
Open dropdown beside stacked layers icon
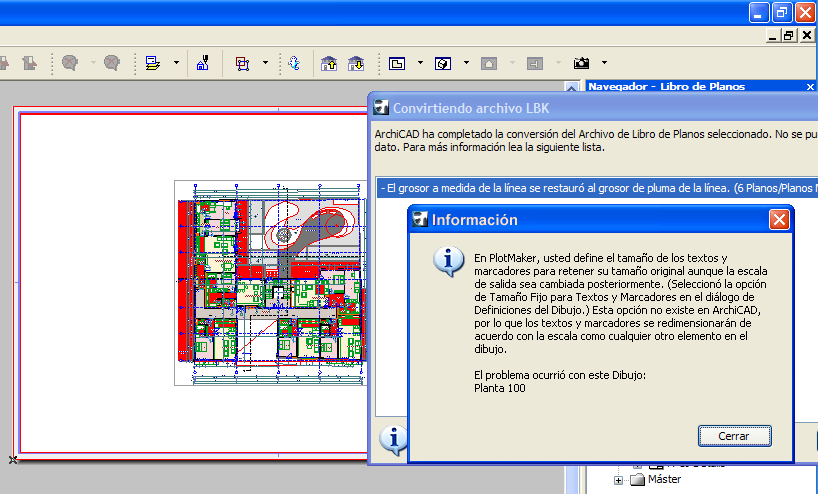pyautogui.click(x=176, y=63)
